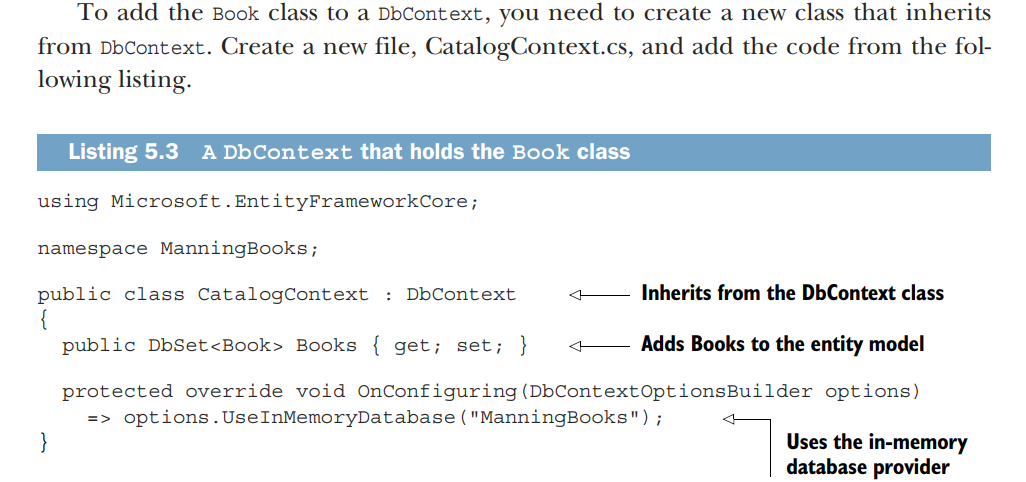This screenshot has width=1026, height=482.
Task: Click the CatalogContext class name in code
Action: 283,295
